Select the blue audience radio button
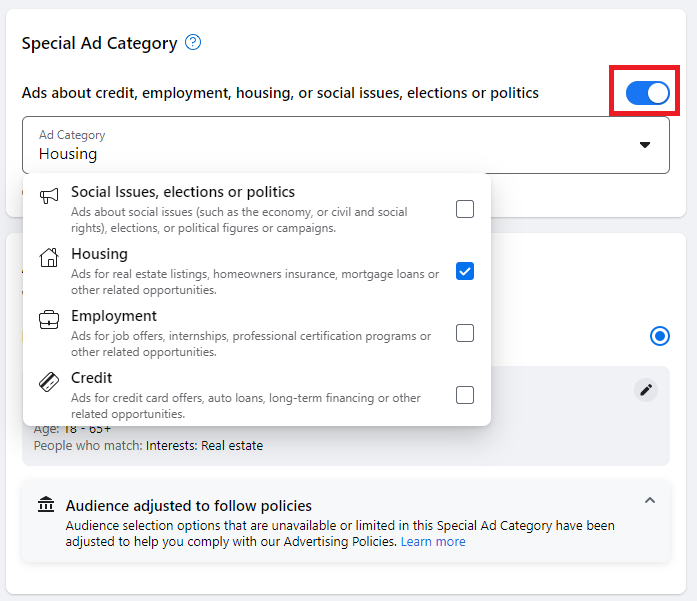The width and height of the screenshot is (697, 601). [x=660, y=336]
